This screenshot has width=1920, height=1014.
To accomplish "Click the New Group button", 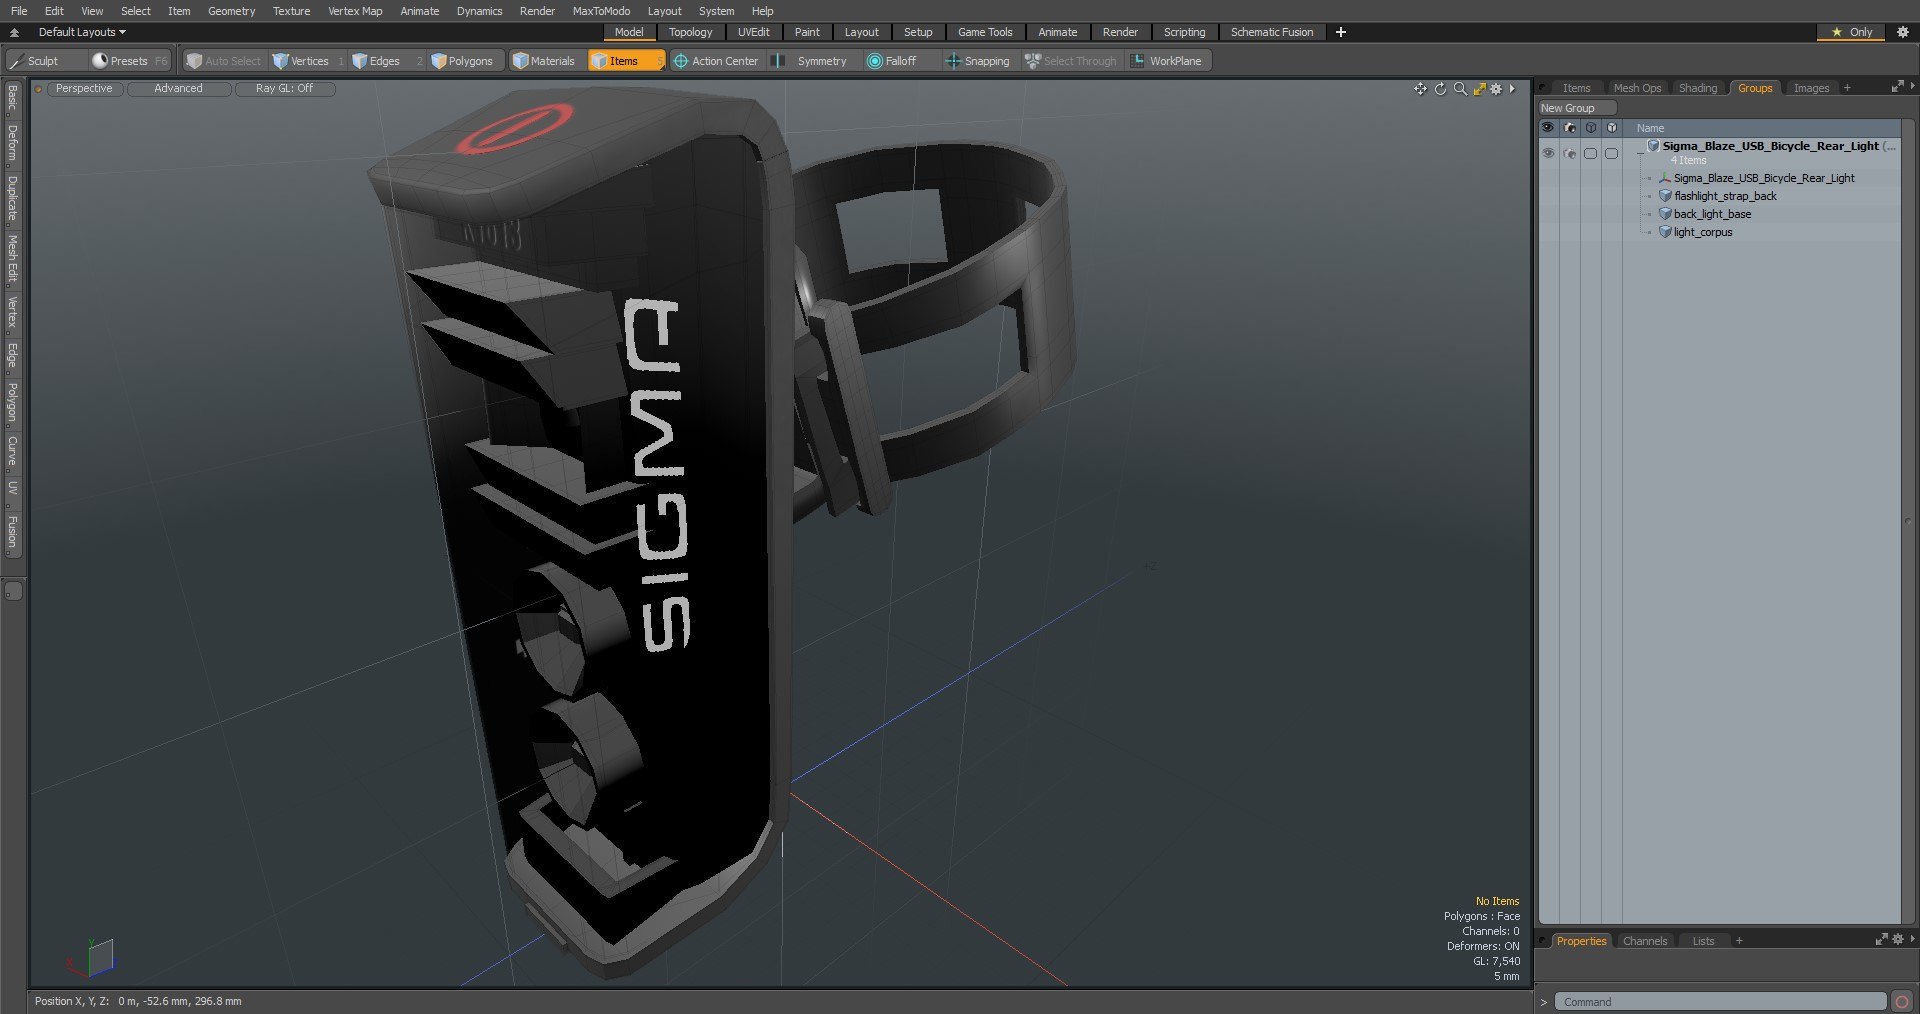I will (1577, 108).
